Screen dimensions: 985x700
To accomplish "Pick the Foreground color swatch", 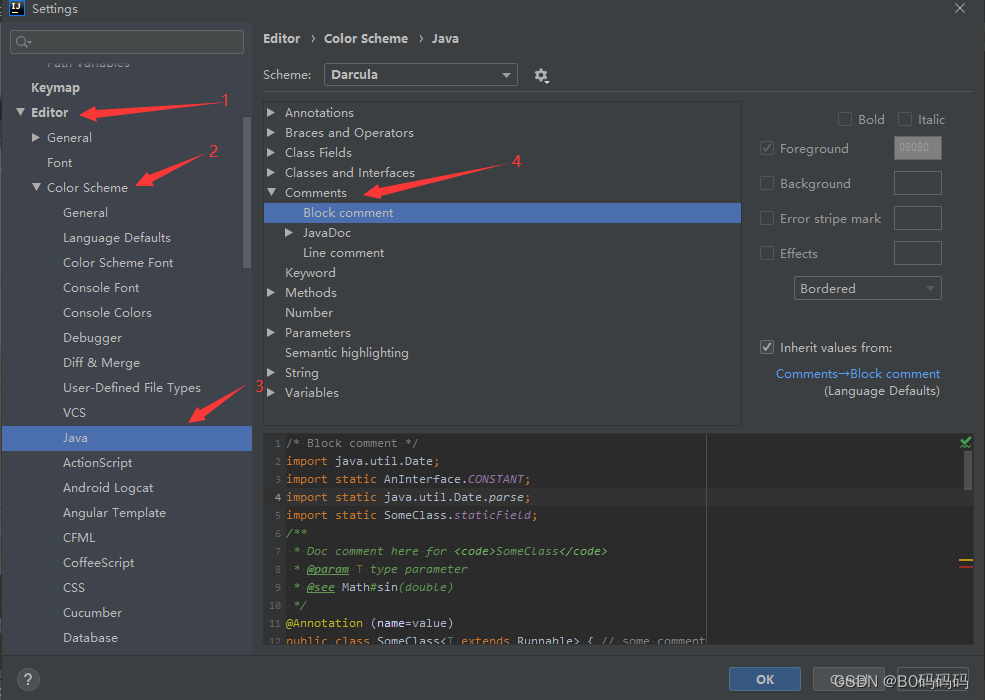I will click(x=918, y=148).
